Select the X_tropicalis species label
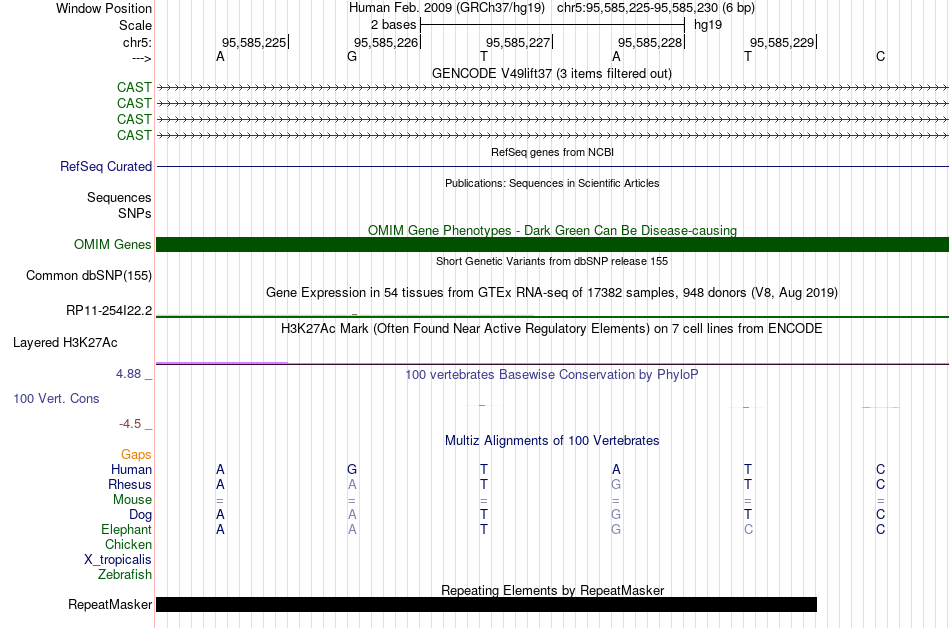 [118, 560]
